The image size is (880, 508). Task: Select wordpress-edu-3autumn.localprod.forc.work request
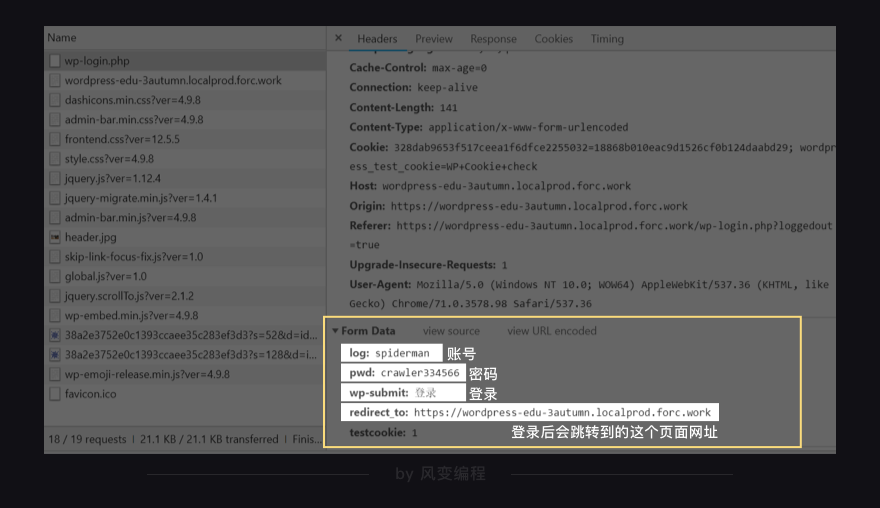(185, 80)
